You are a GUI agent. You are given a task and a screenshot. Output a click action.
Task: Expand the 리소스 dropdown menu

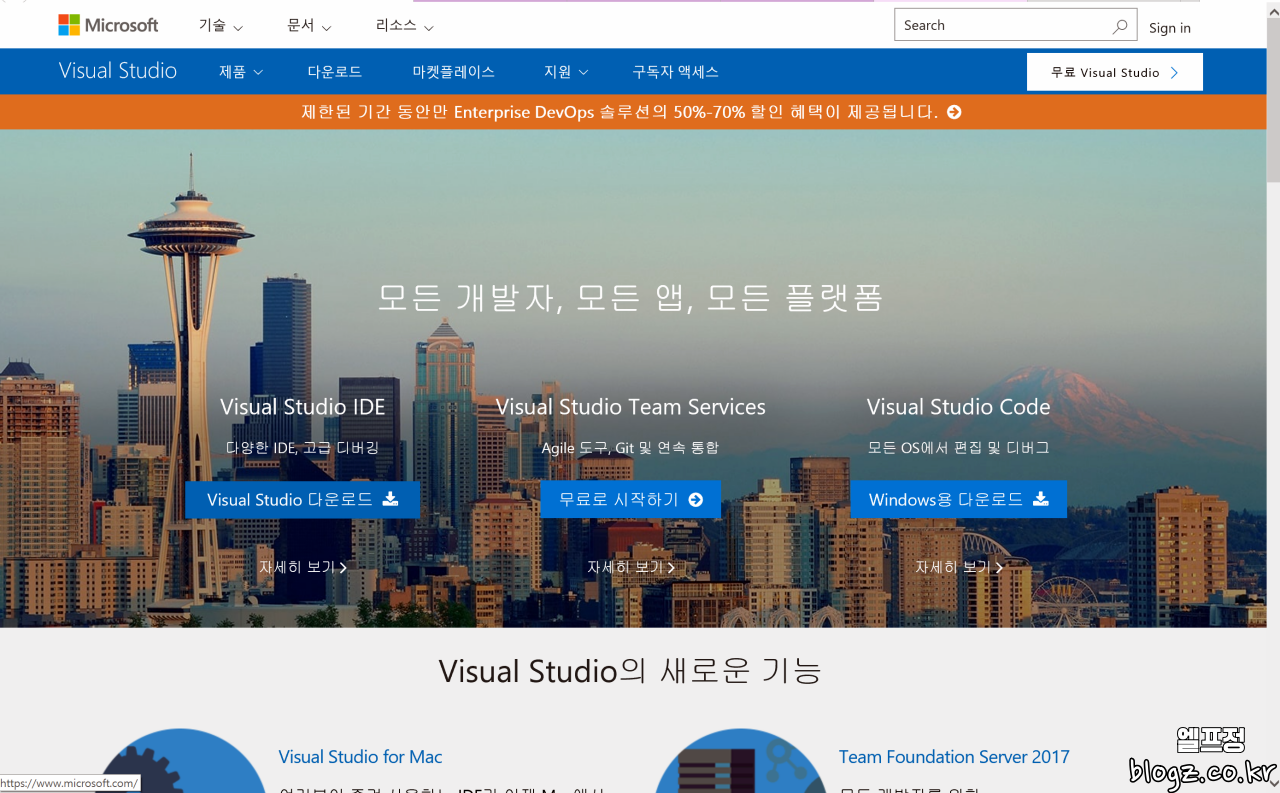coord(404,26)
